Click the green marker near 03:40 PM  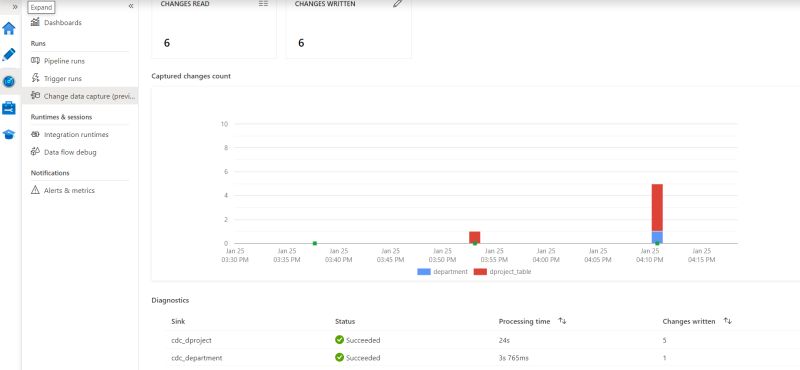pos(315,243)
